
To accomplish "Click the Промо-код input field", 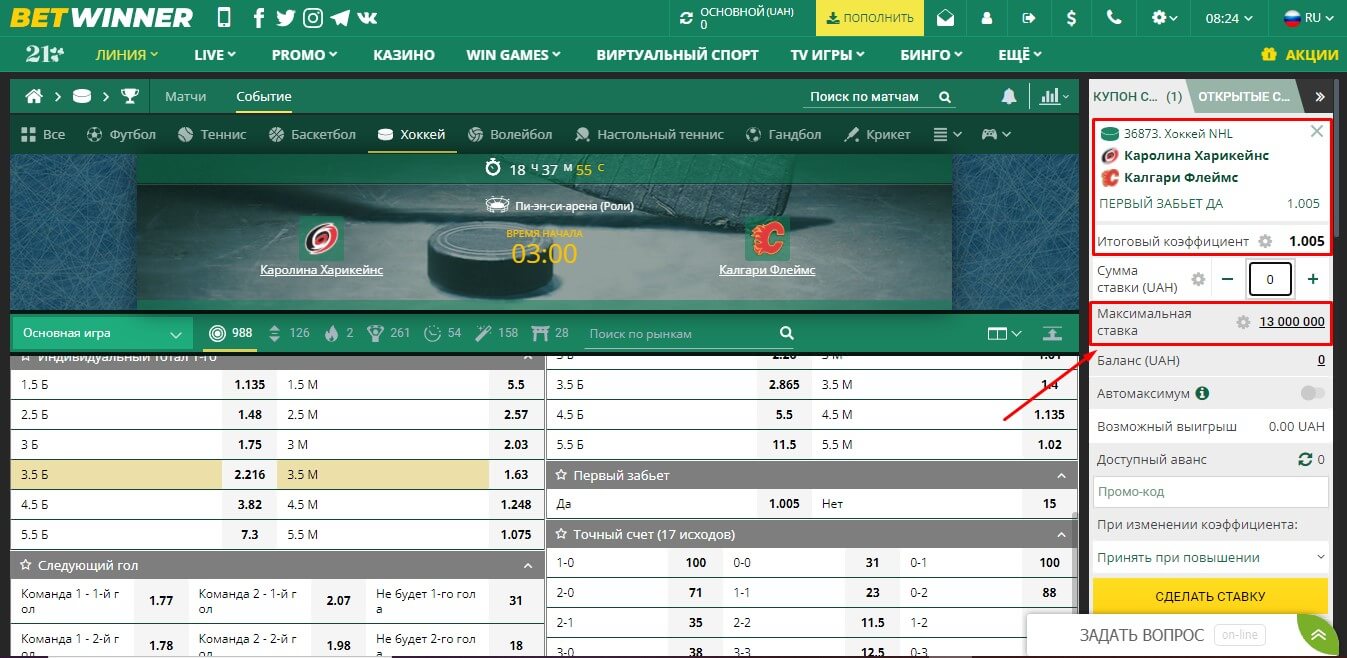I will [x=1210, y=492].
